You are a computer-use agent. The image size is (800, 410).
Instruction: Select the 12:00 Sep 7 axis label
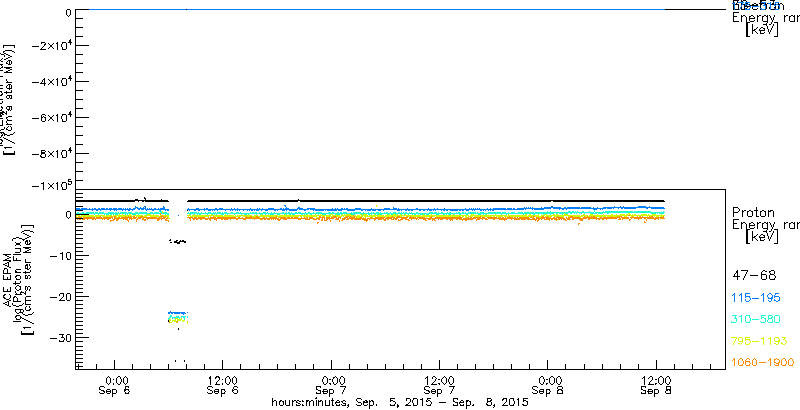point(439,386)
